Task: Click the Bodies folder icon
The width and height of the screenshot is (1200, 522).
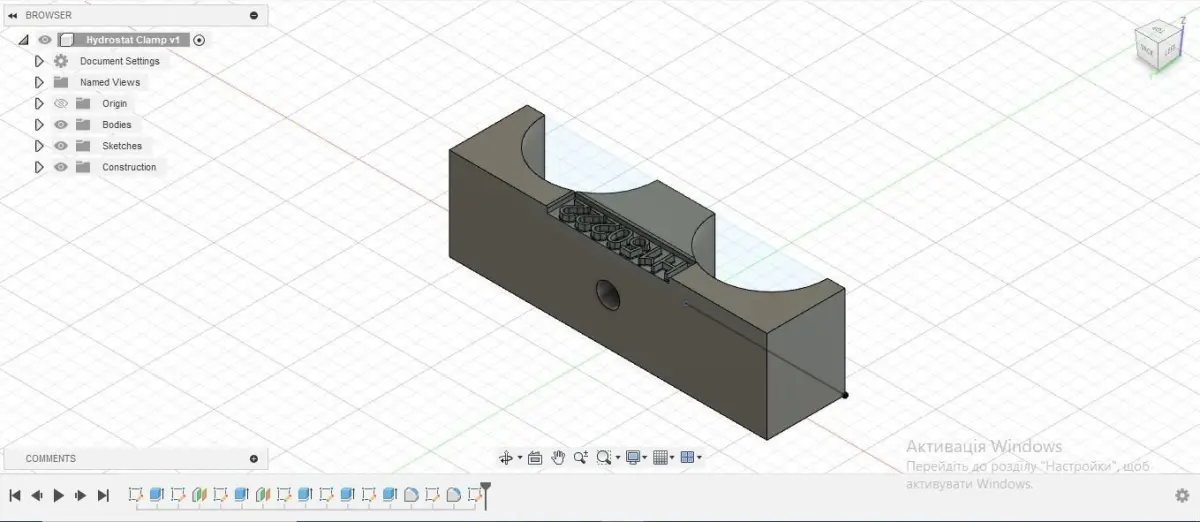Action: [83, 125]
